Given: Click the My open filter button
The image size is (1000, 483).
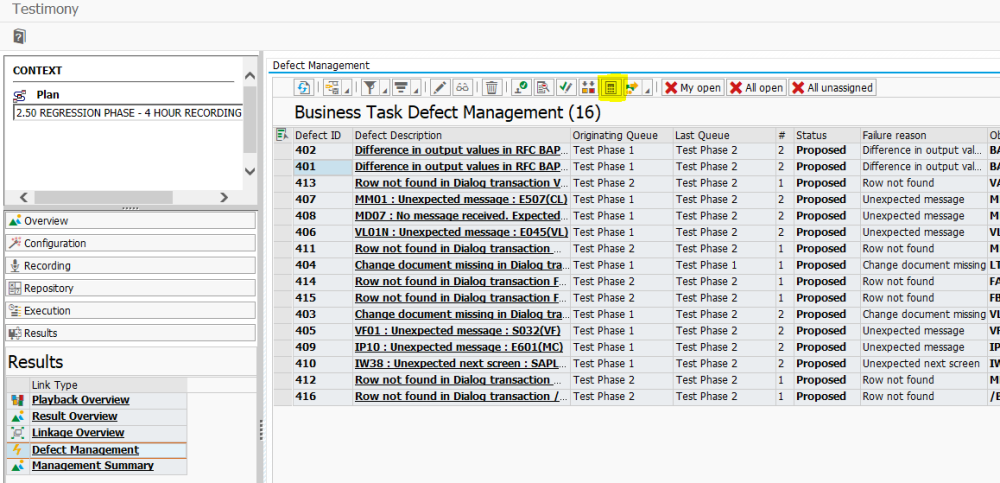Looking at the screenshot, I should click(693, 87).
